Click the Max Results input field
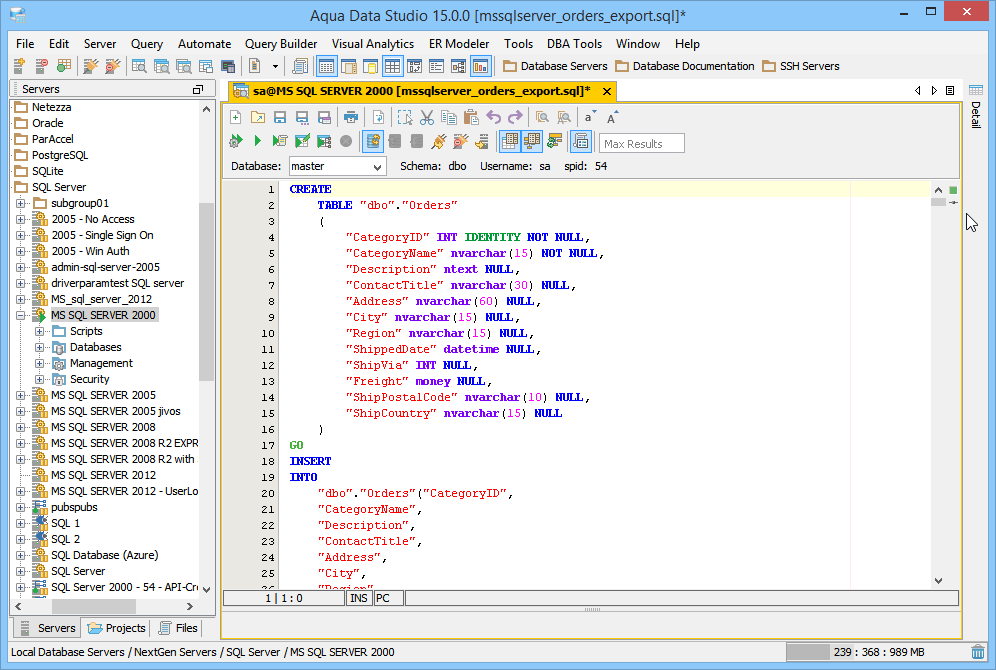Screen dimensions: 996x670 [x=641, y=143]
